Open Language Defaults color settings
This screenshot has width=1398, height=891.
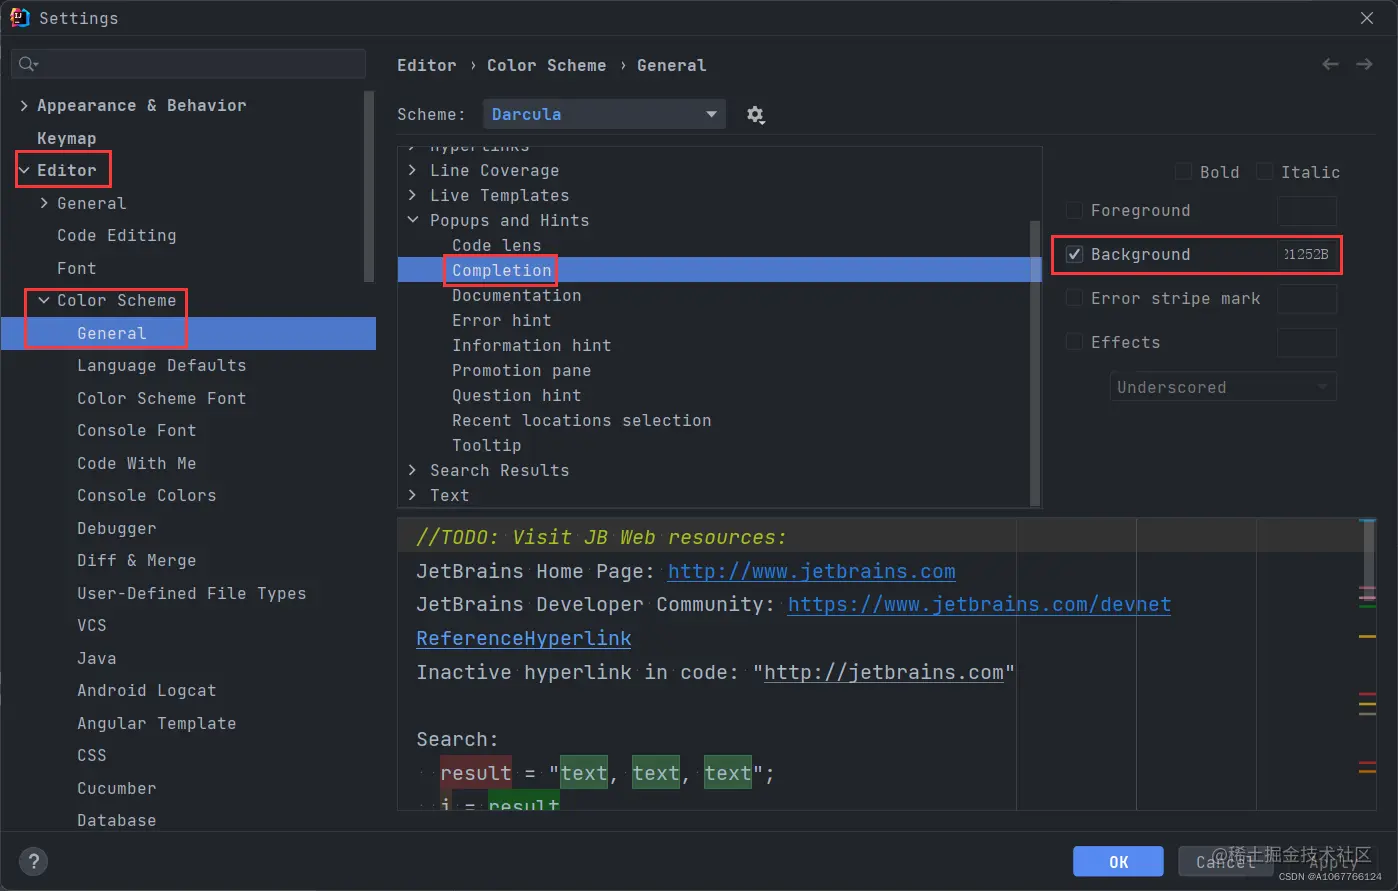(162, 365)
